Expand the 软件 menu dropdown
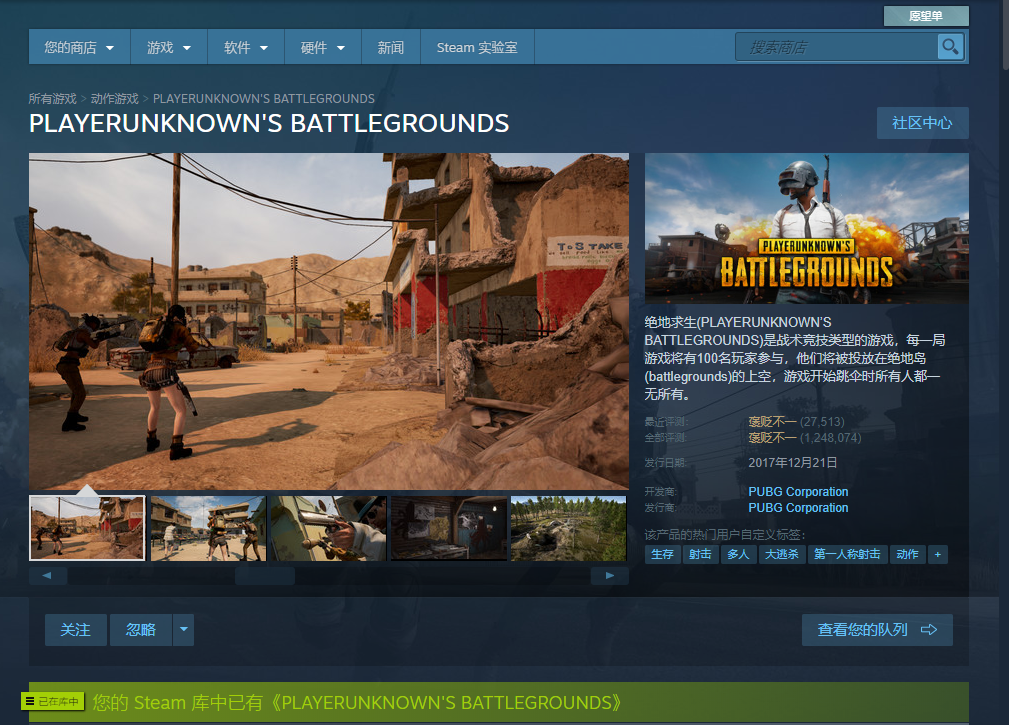This screenshot has width=1009, height=725. tap(246, 48)
